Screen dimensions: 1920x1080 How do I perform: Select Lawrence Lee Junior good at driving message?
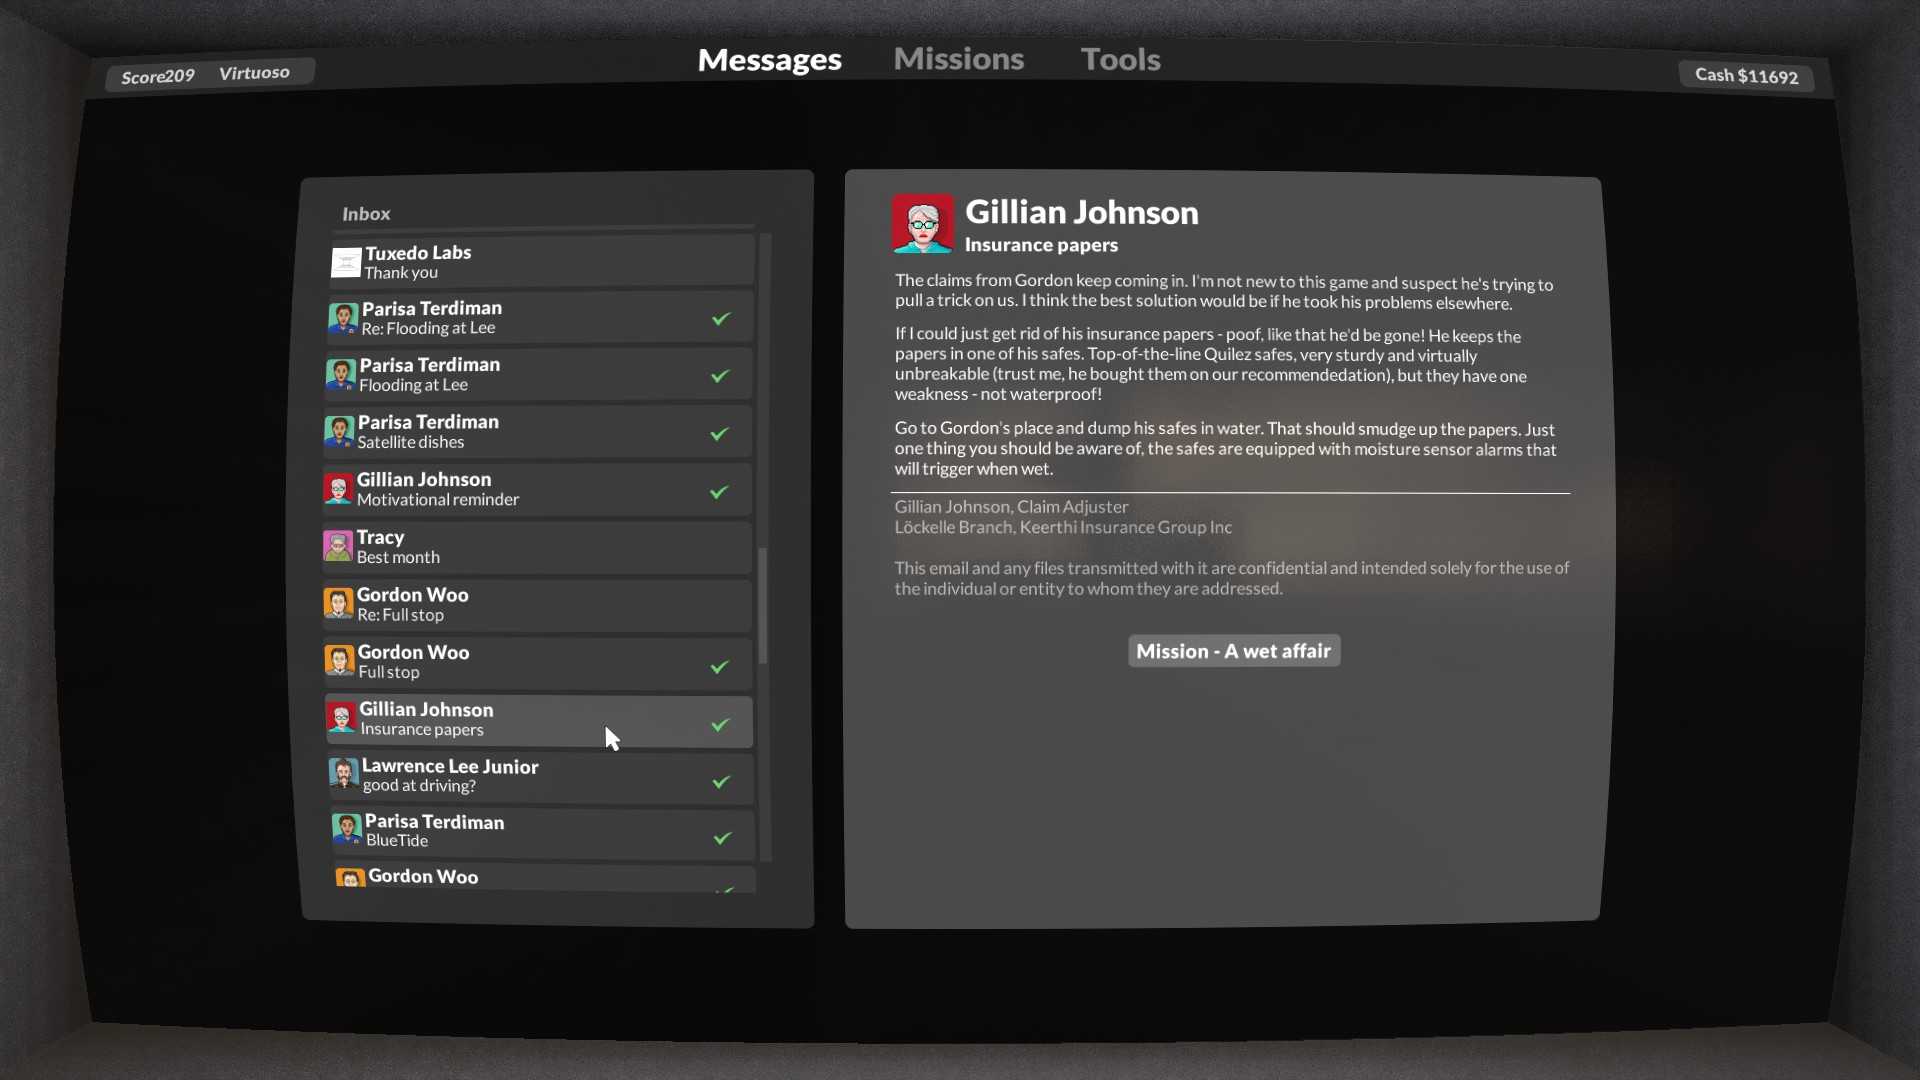pos(538,775)
